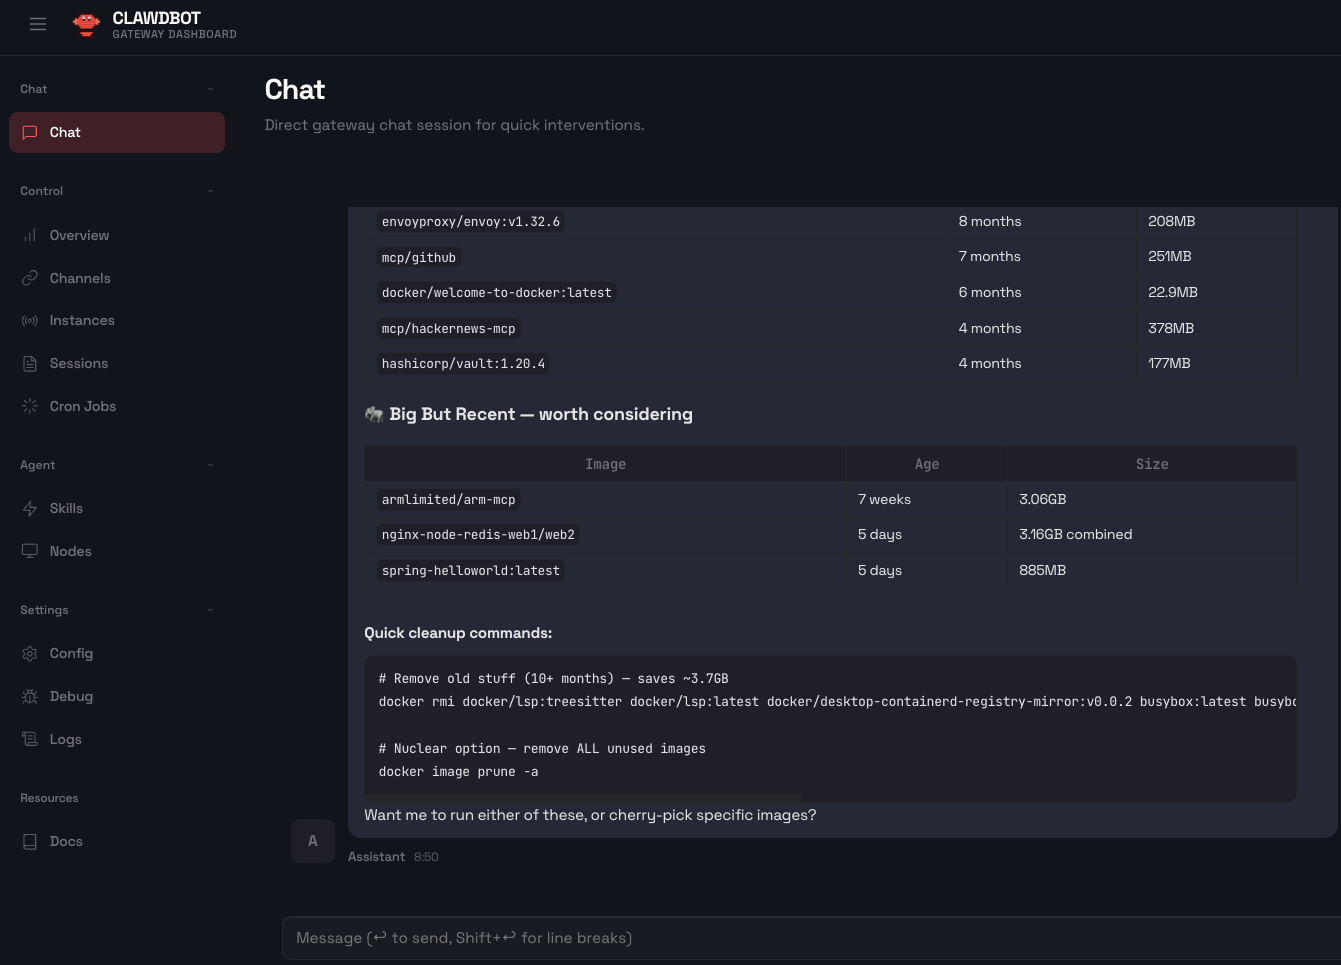Open Debug via the bug icon
This screenshot has width=1341, height=965.
30,697
